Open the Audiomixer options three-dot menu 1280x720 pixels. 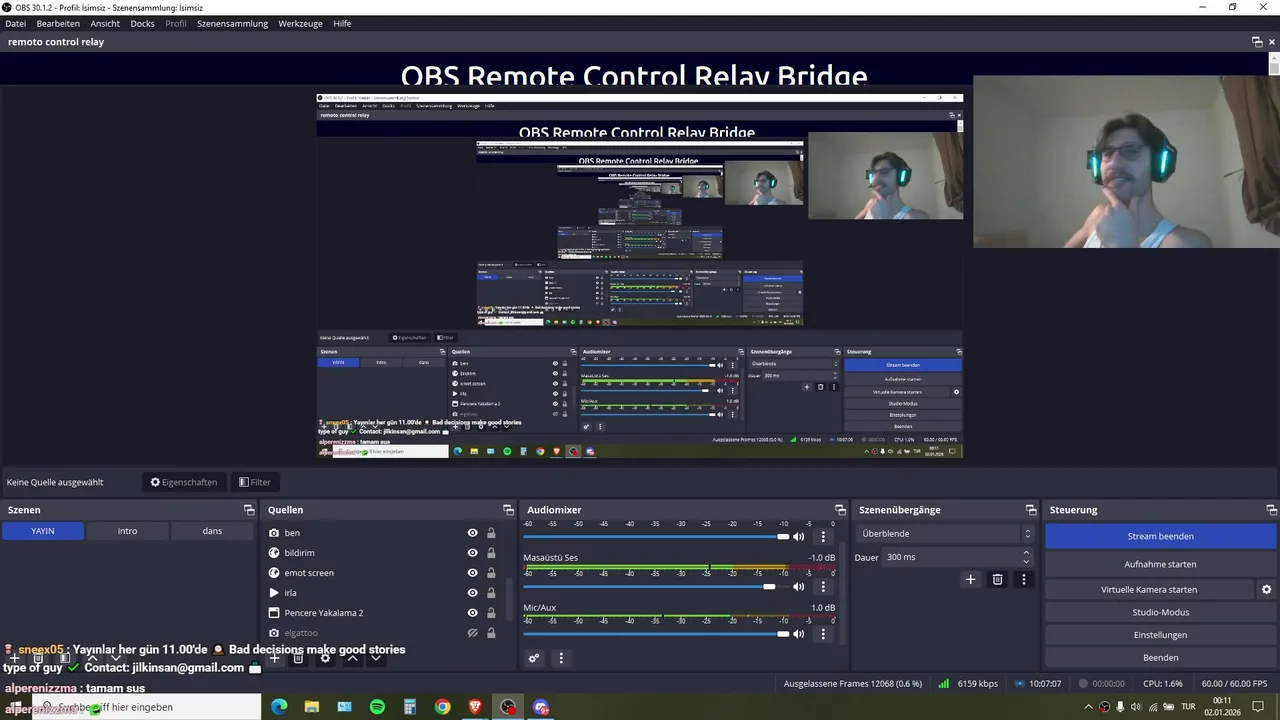[x=561, y=658]
